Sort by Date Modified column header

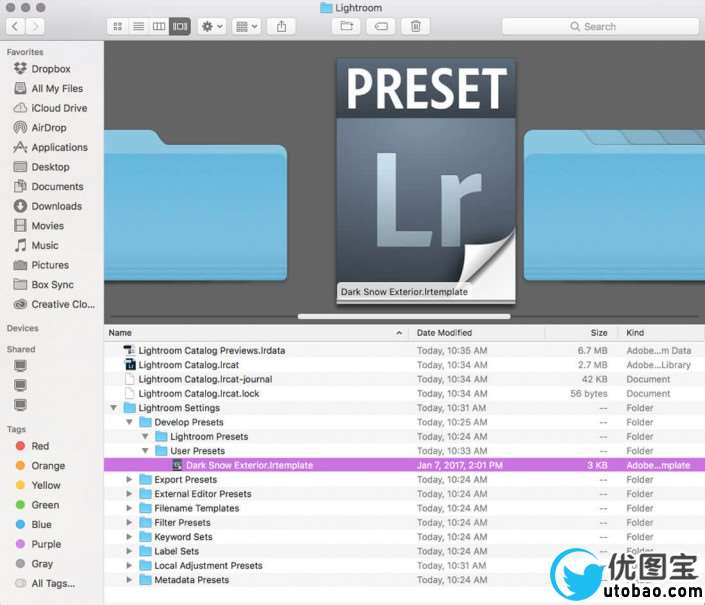click(477, 333)
